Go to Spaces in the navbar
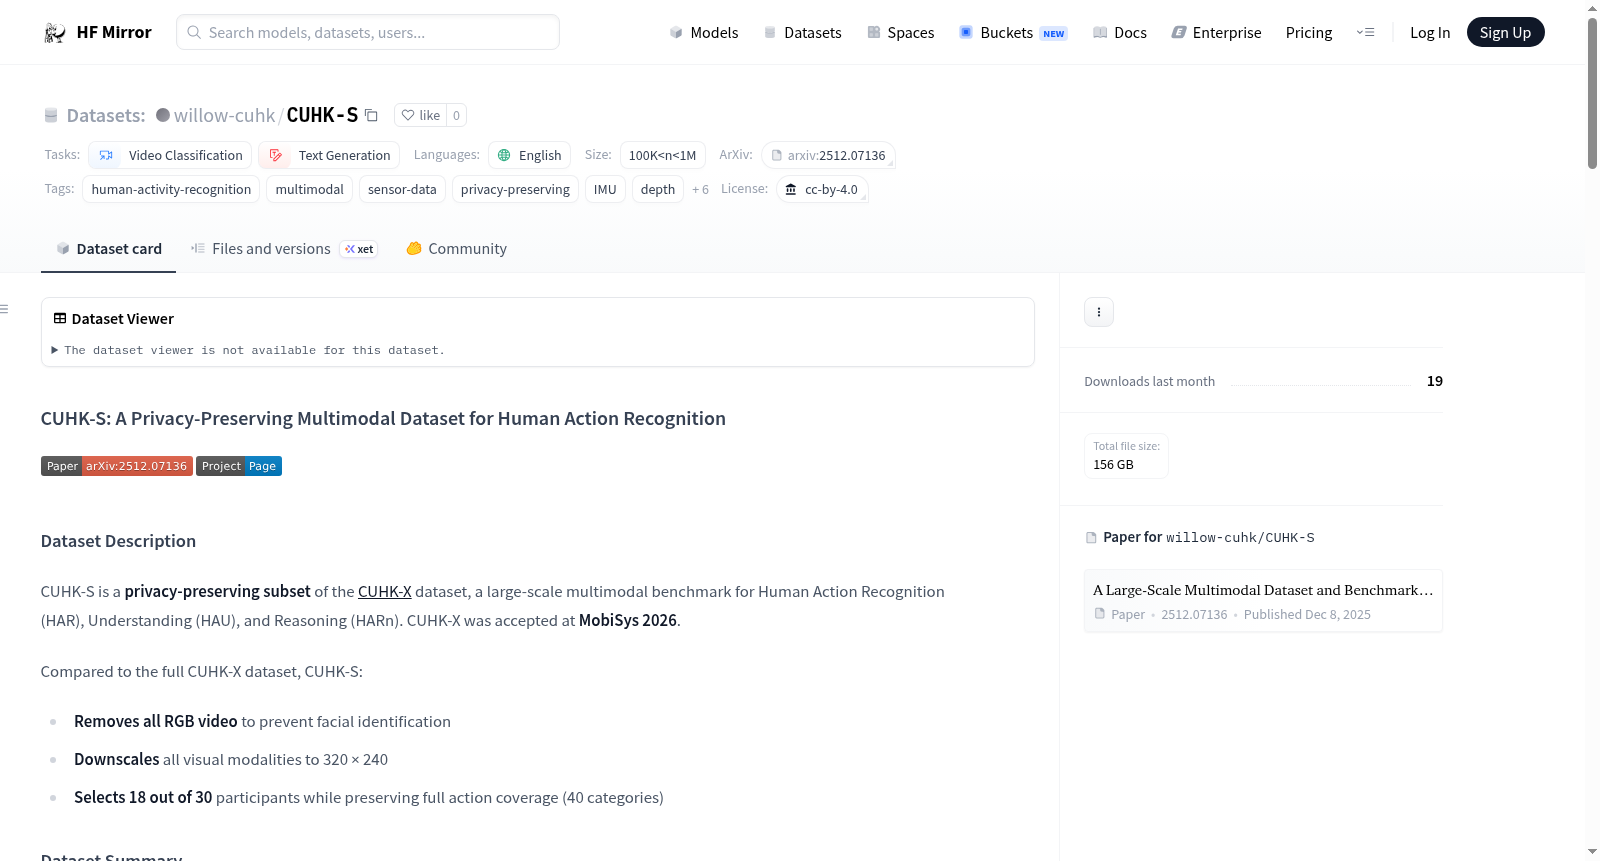The image size is (1600, 861). 900,33
